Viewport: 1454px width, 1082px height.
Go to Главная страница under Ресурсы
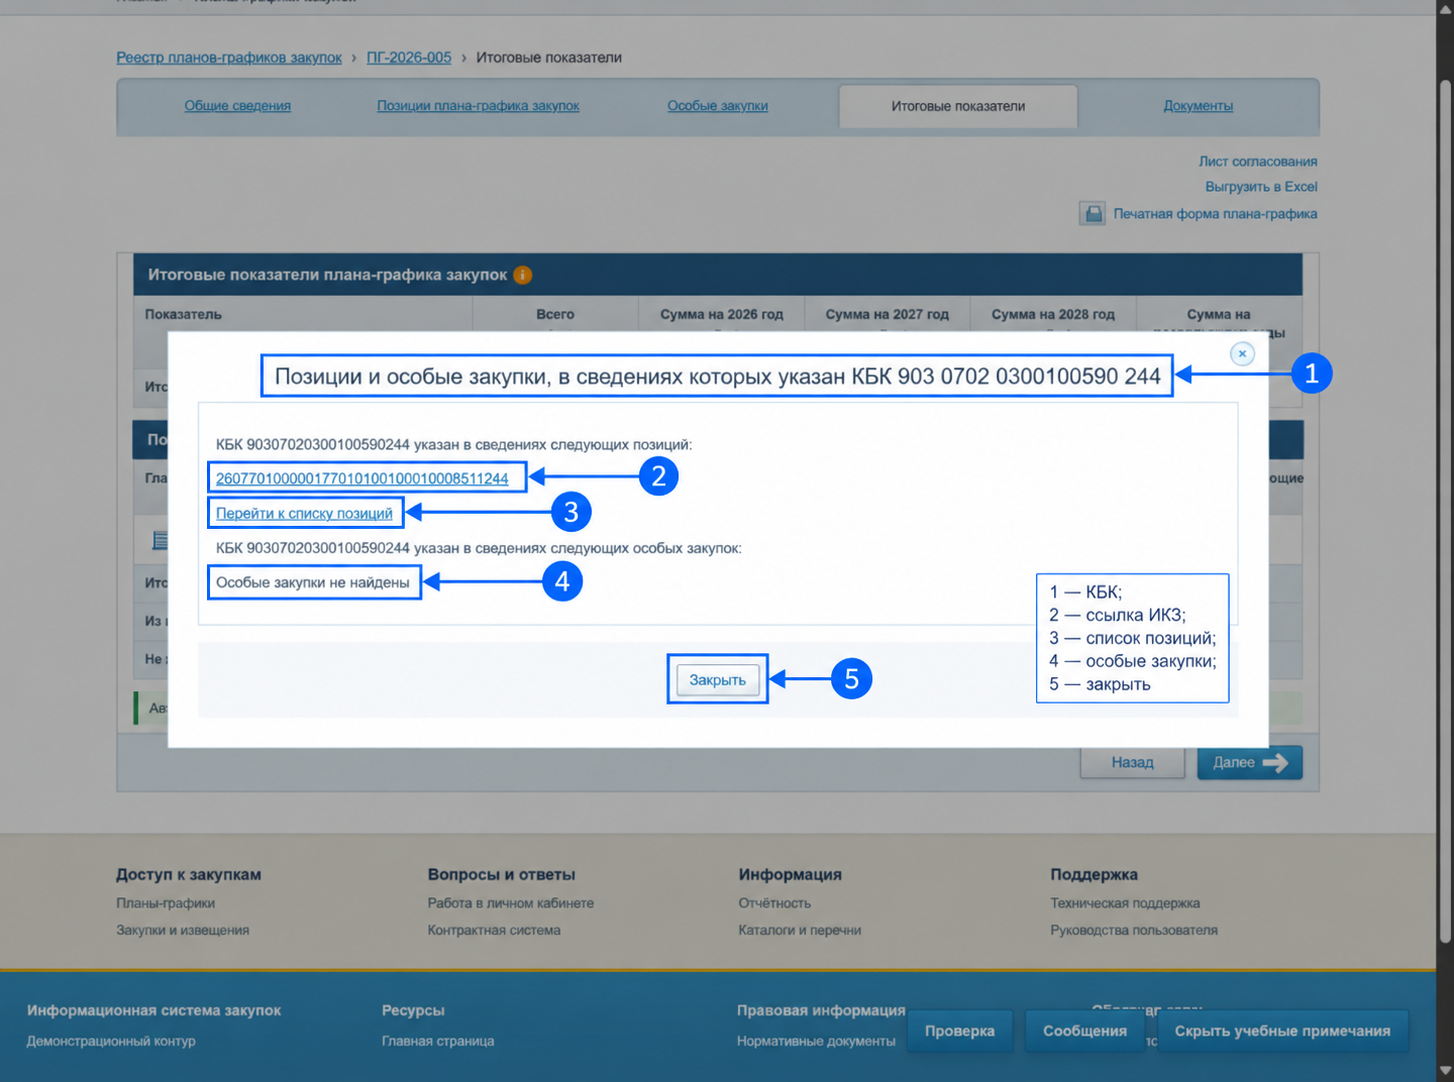pos(438,1041)
